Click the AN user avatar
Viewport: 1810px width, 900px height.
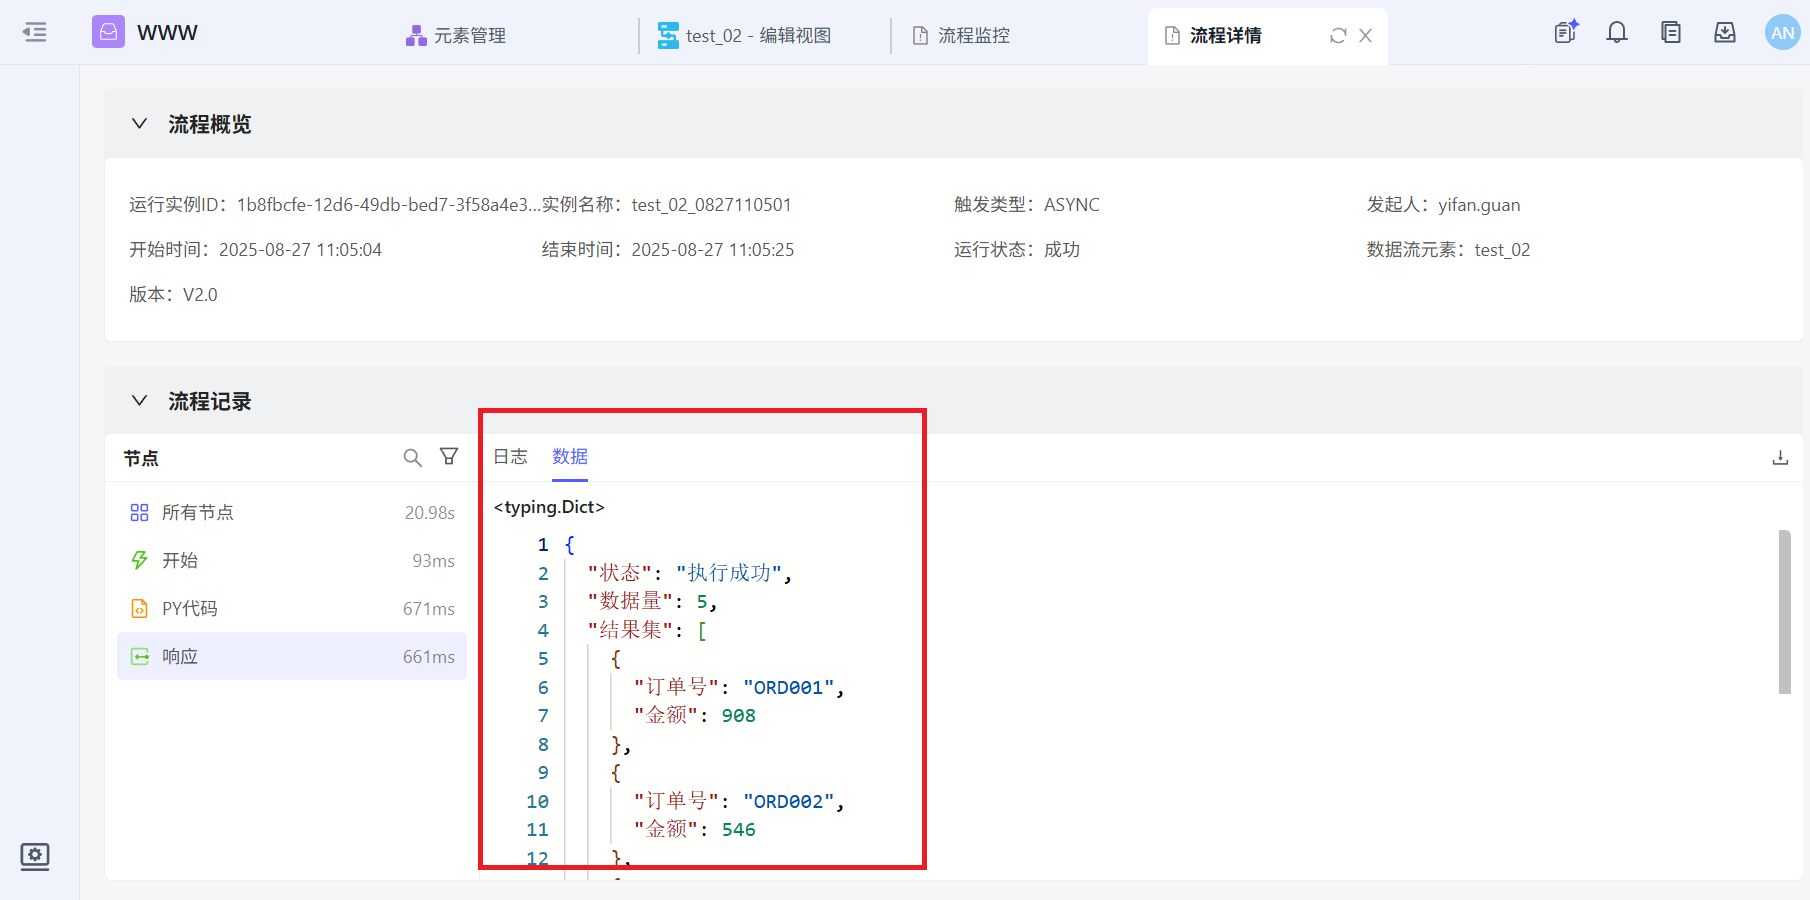pyautogui.click(x=1782, y=33)
